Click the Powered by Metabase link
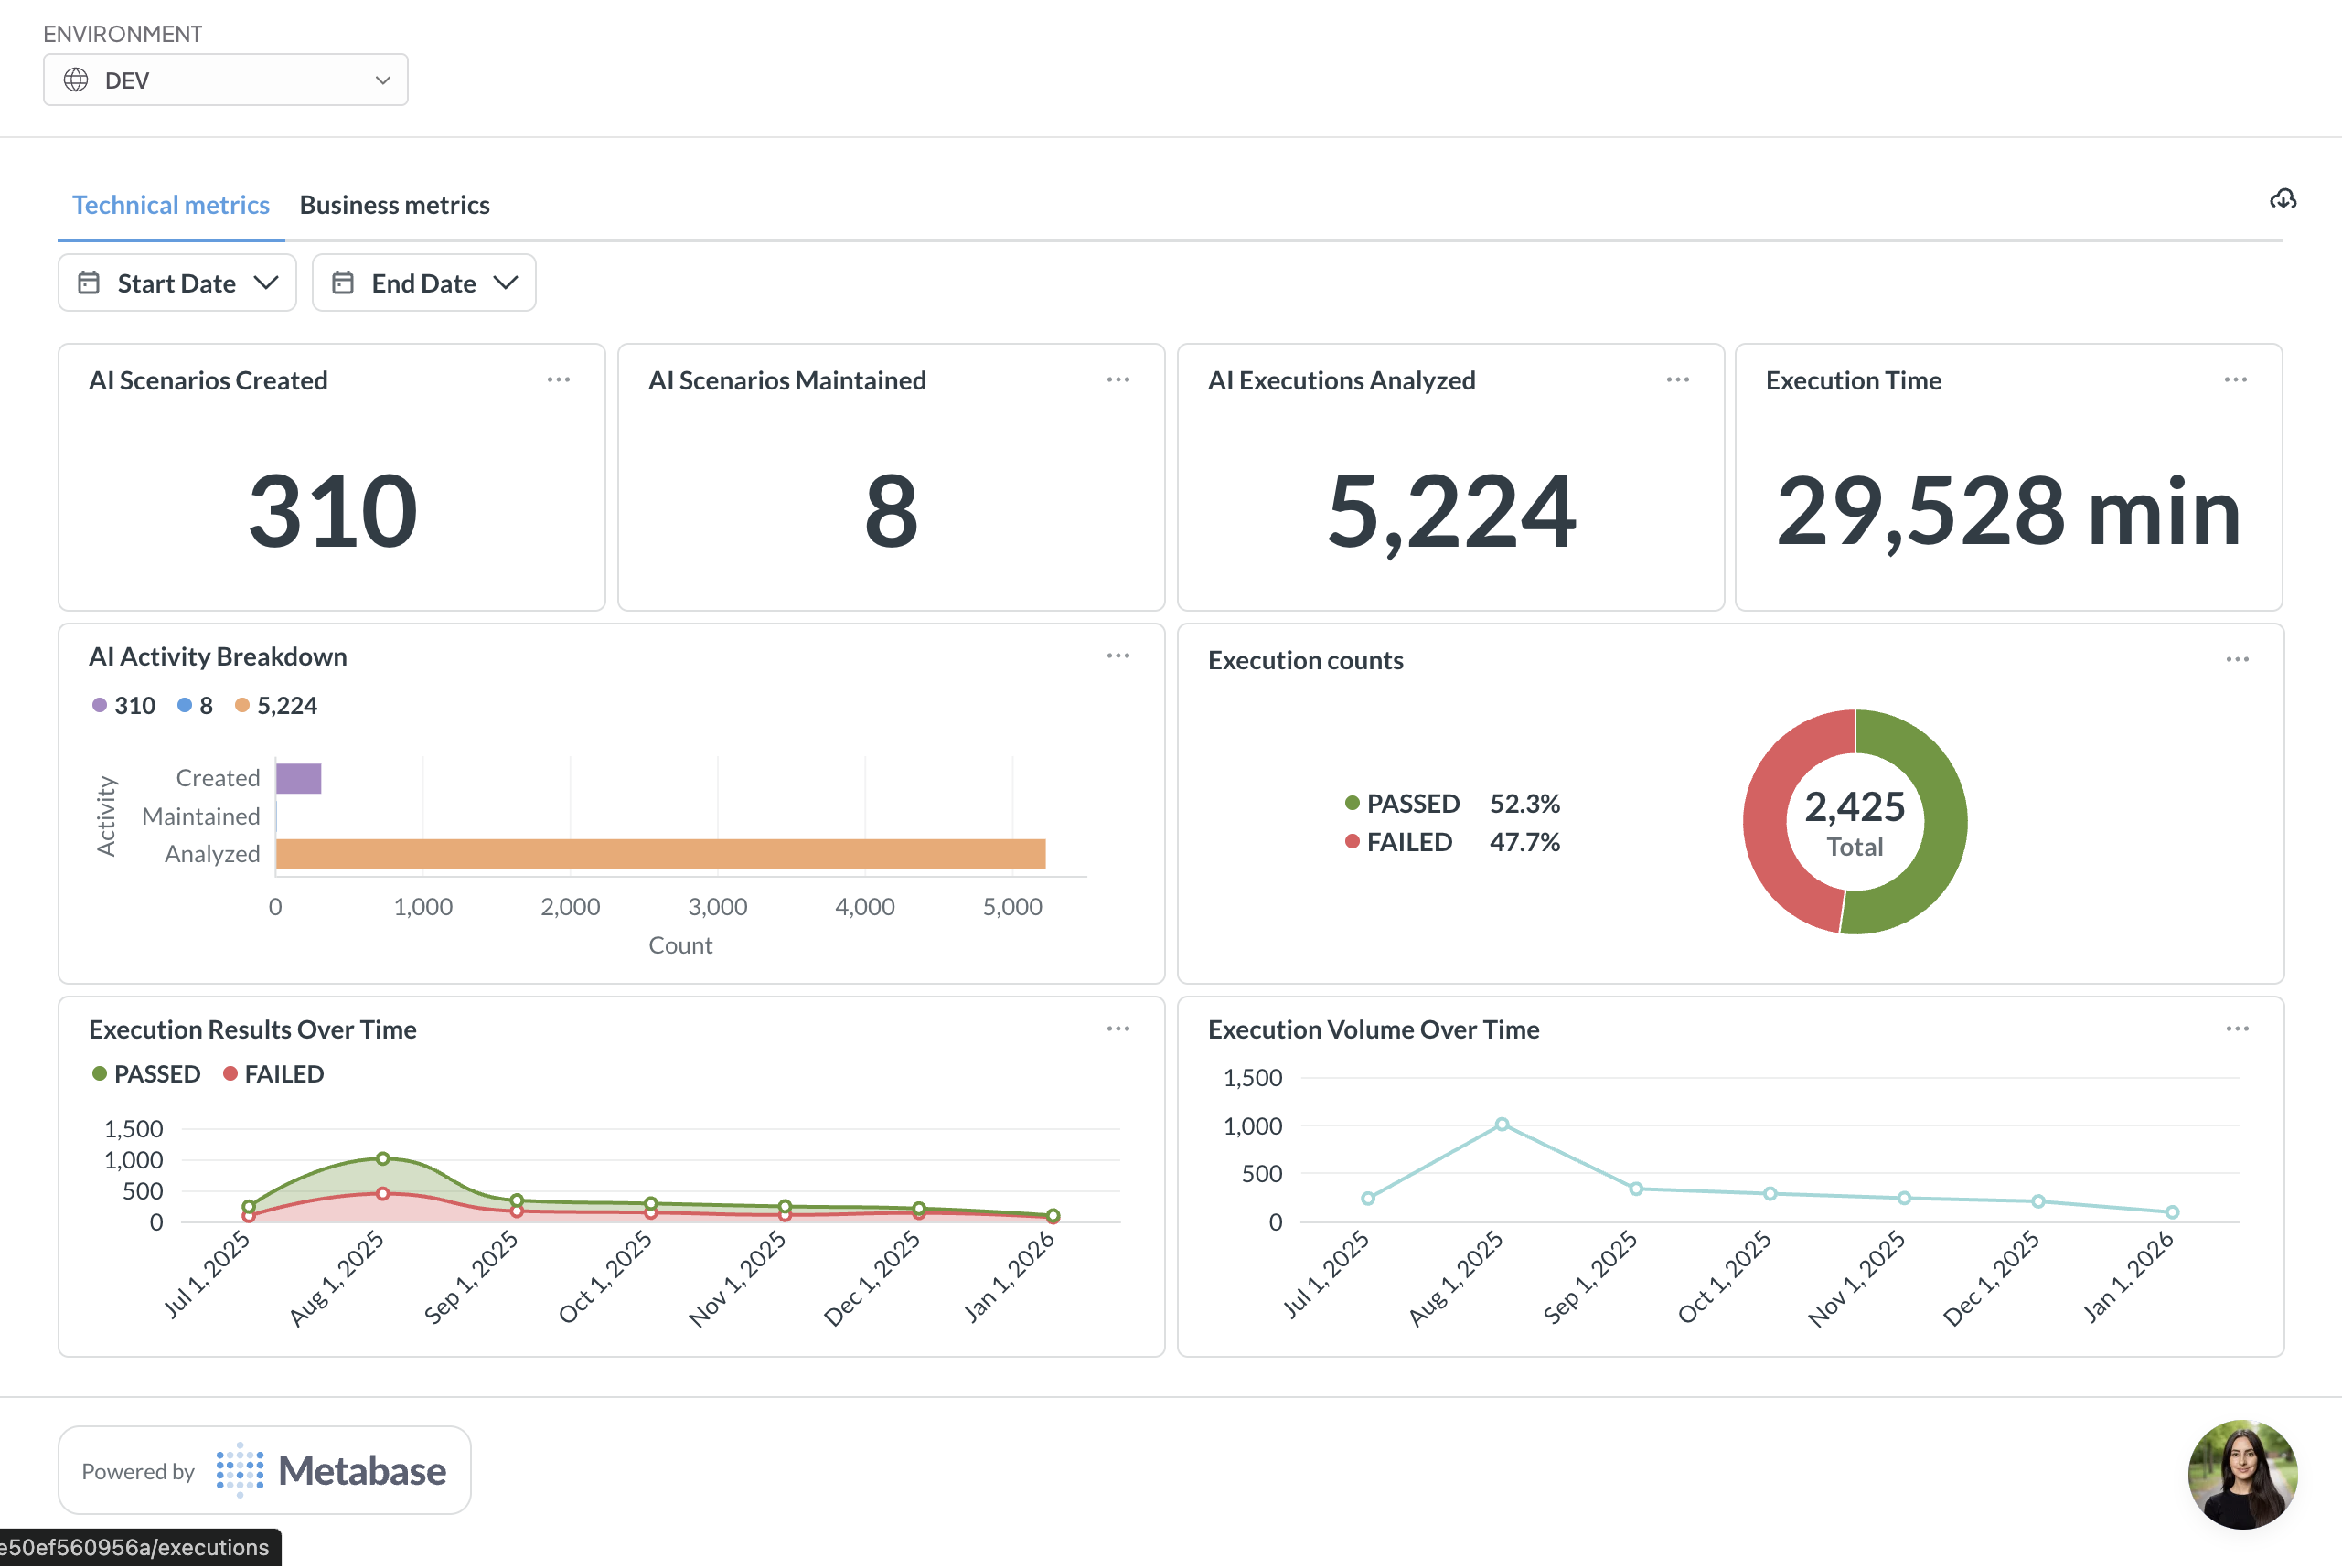 pos(264,1470)
